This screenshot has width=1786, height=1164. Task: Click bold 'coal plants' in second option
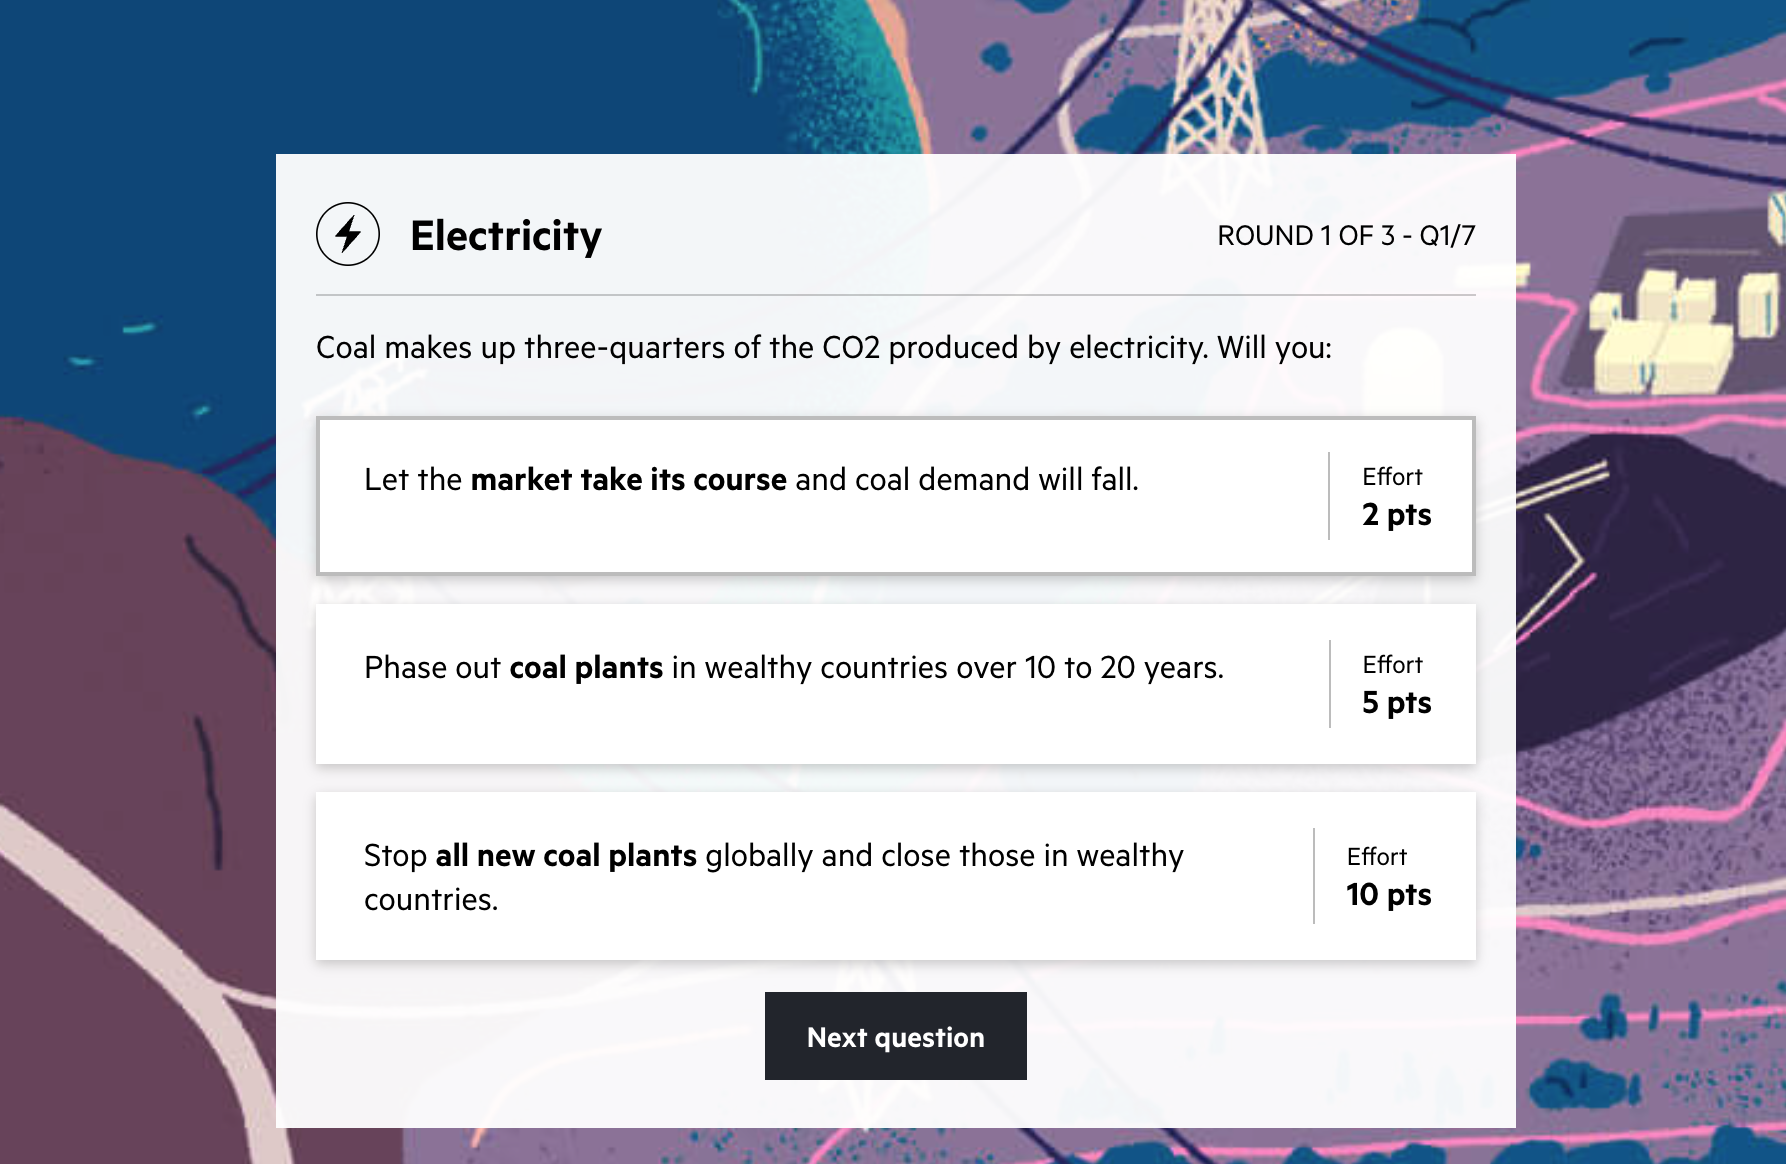pos(586,668)
